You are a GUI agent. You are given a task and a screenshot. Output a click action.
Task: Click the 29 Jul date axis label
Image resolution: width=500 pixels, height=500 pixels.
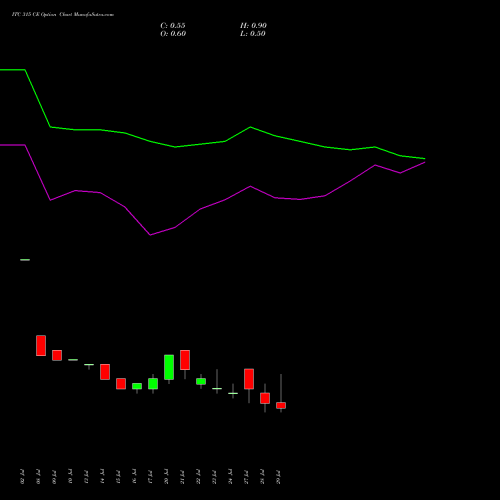[x=278, y=477]
